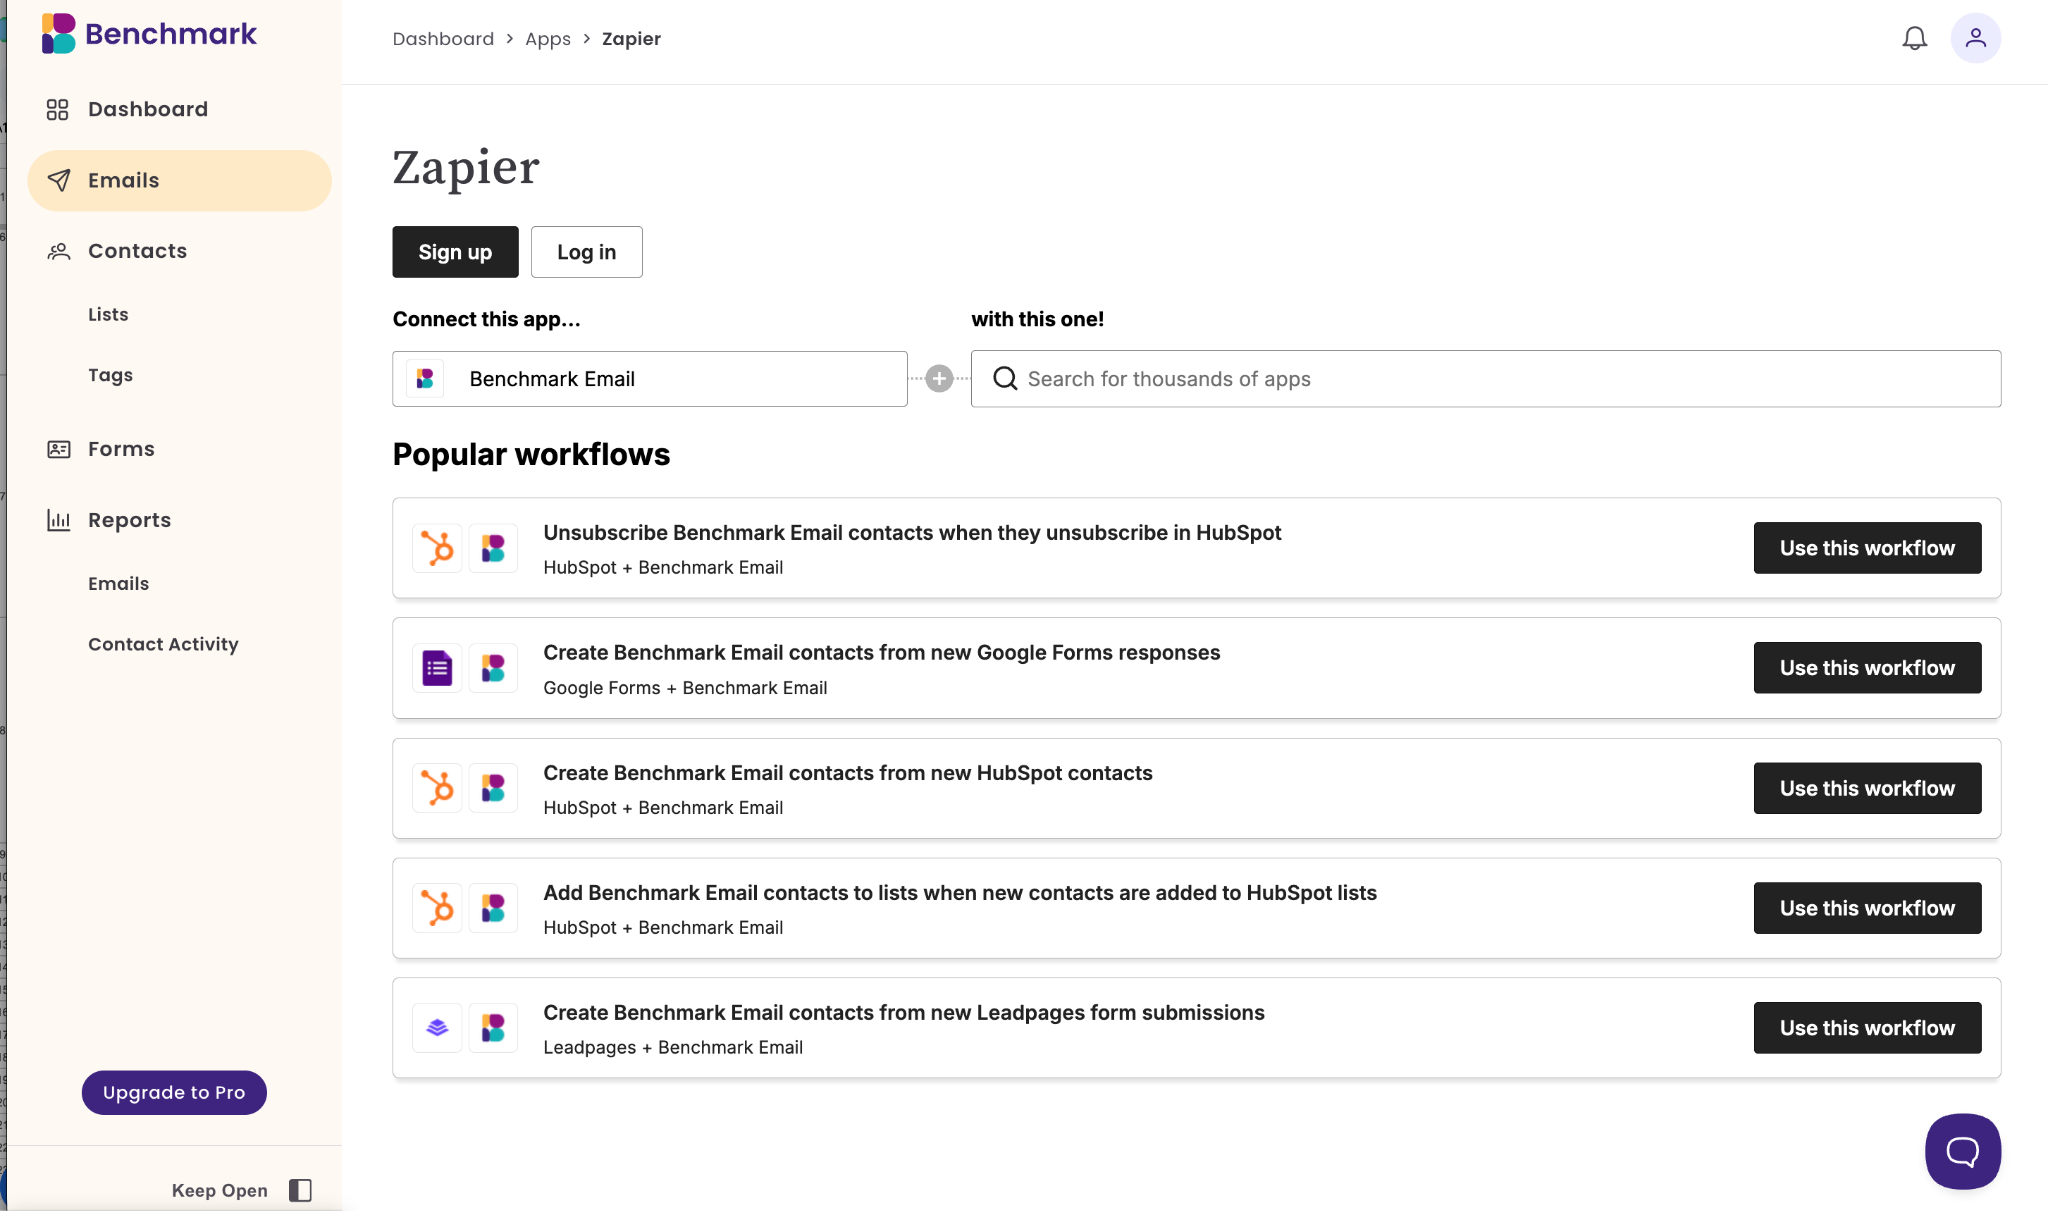Open notifications bell
This screenshot has width=2048, height=1211.
click(1914, 38)
